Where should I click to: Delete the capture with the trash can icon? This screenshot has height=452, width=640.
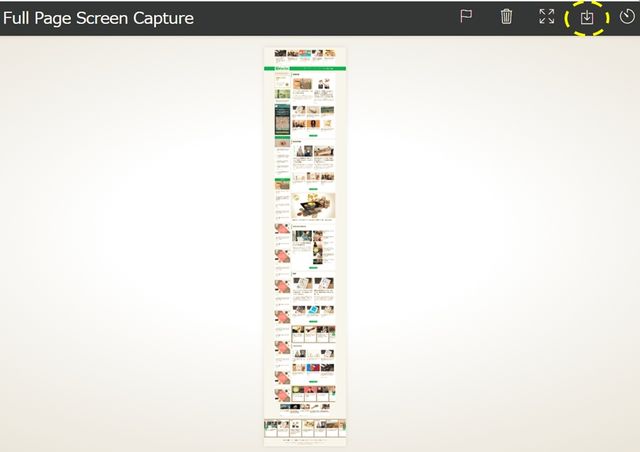coord(506,17)
